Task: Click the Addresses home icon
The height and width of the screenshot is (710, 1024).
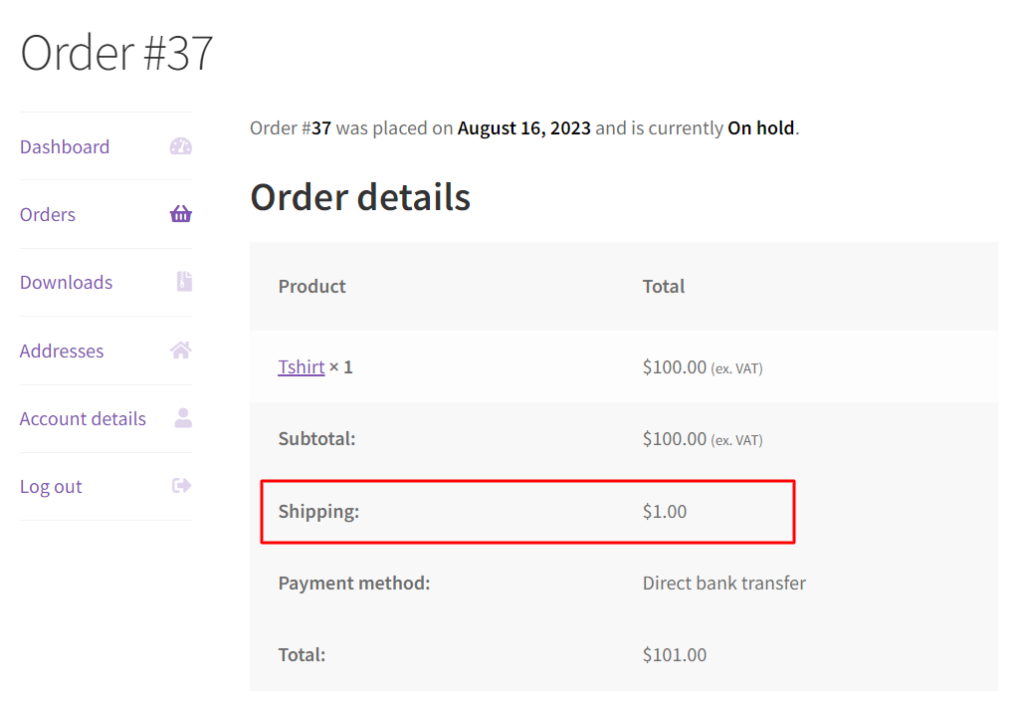Action: point(180,350)
